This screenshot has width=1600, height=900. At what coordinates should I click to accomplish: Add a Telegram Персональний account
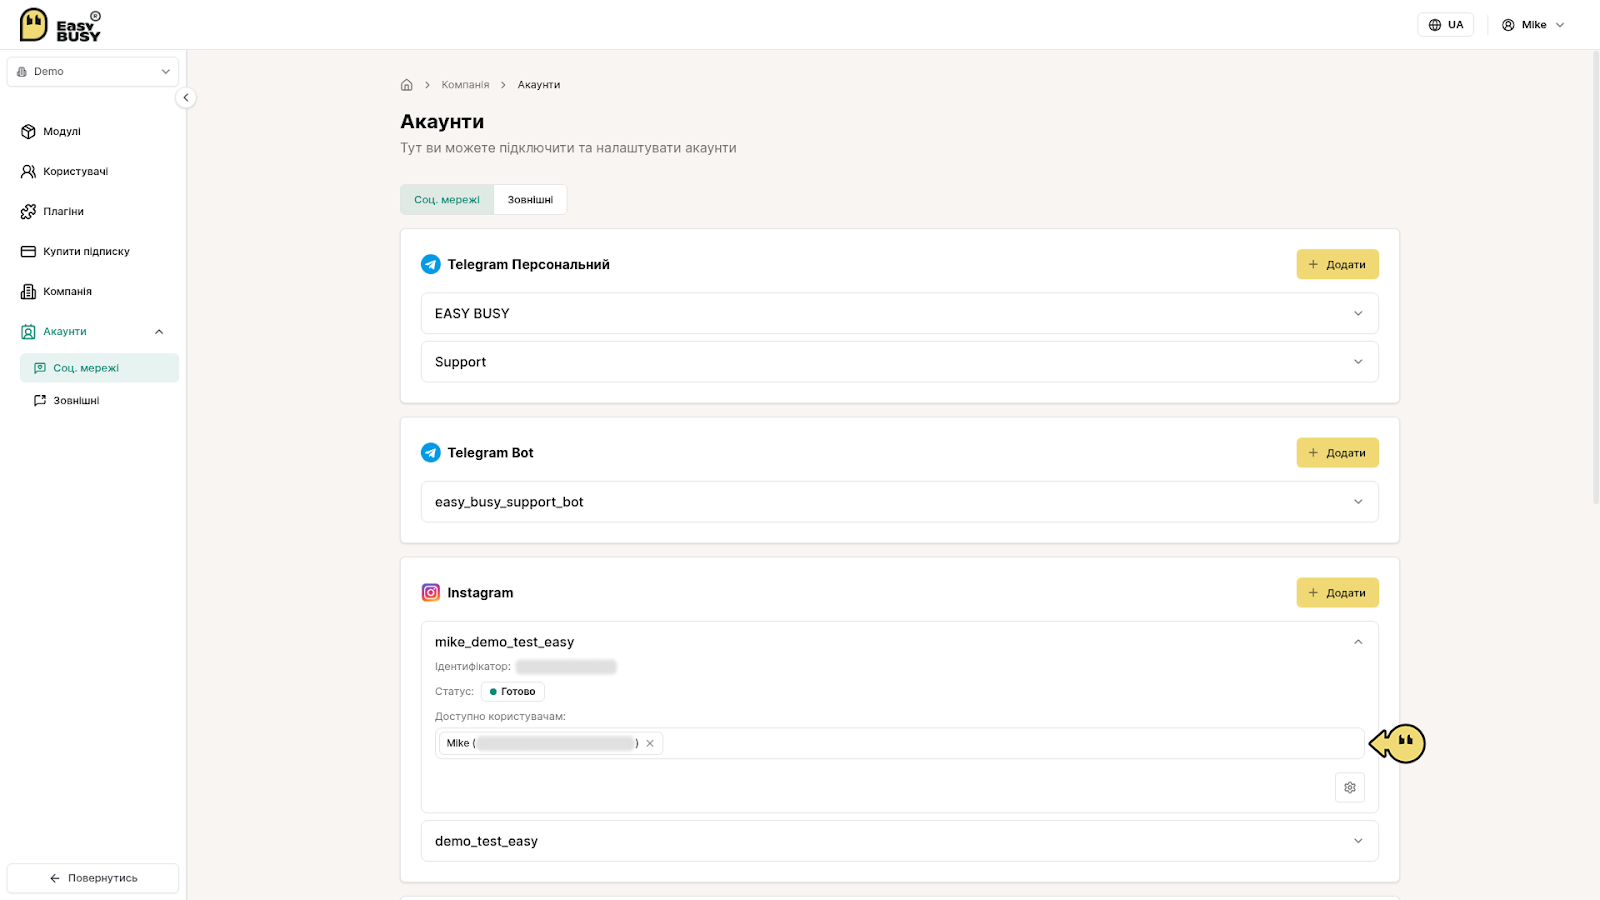(1337, 264)
